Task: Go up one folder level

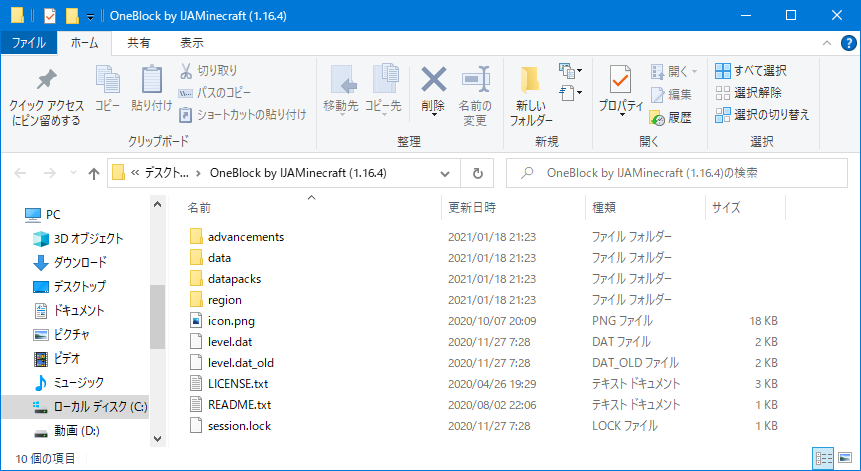Action: point(94,173)
